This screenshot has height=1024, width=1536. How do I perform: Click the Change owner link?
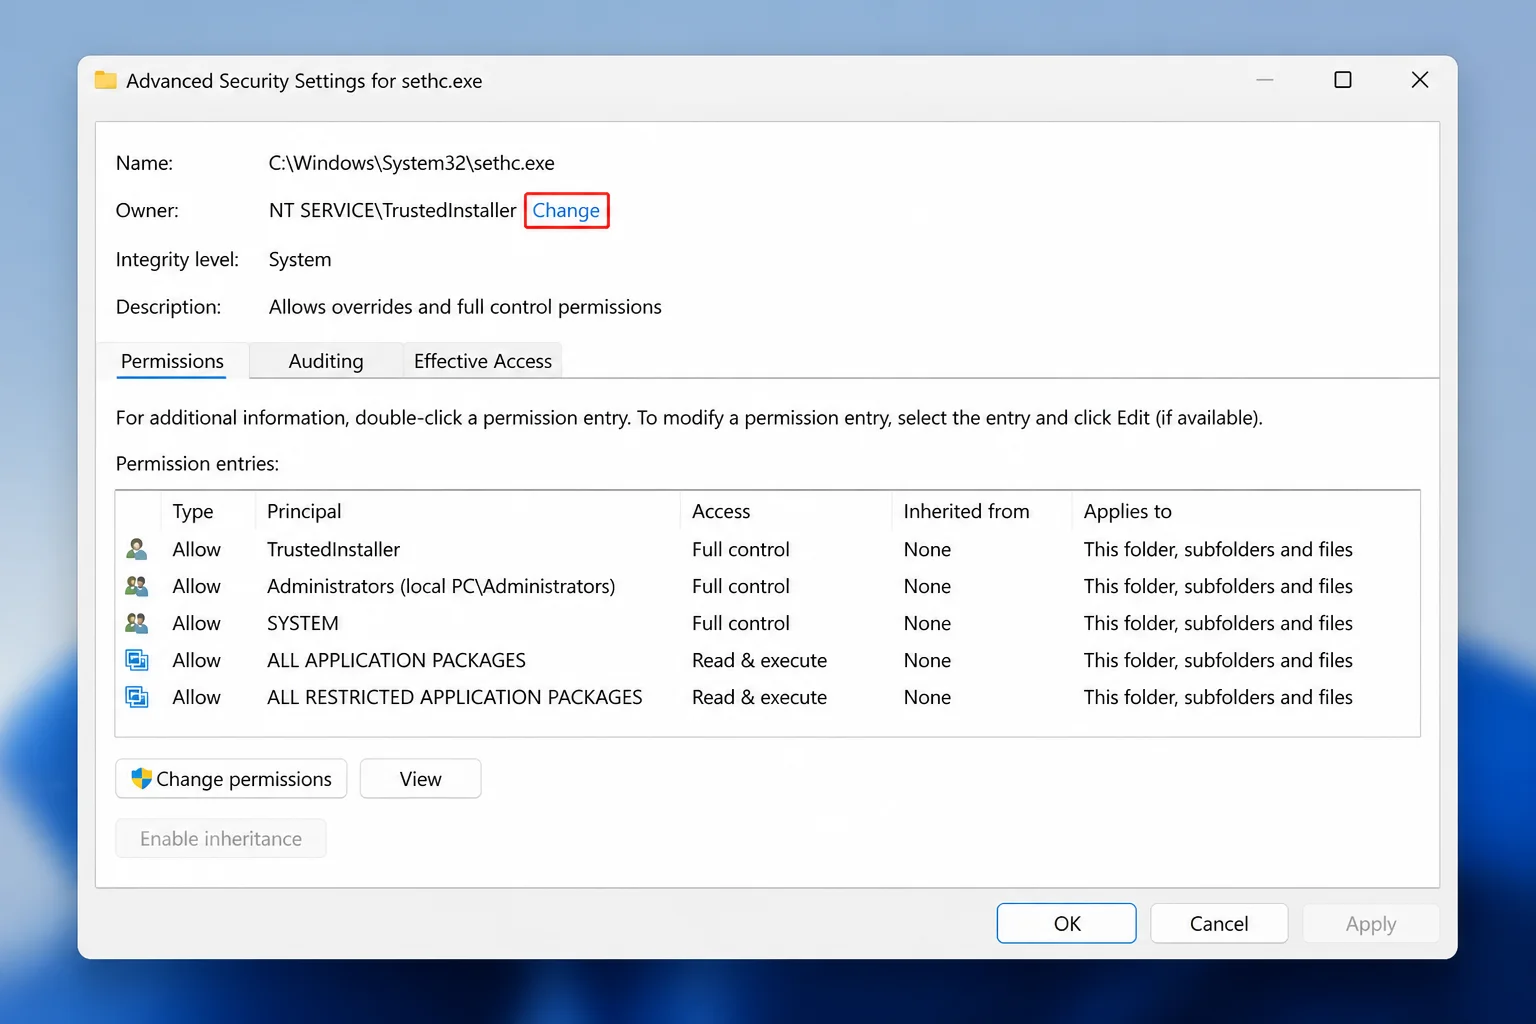(x=566, y=210)
